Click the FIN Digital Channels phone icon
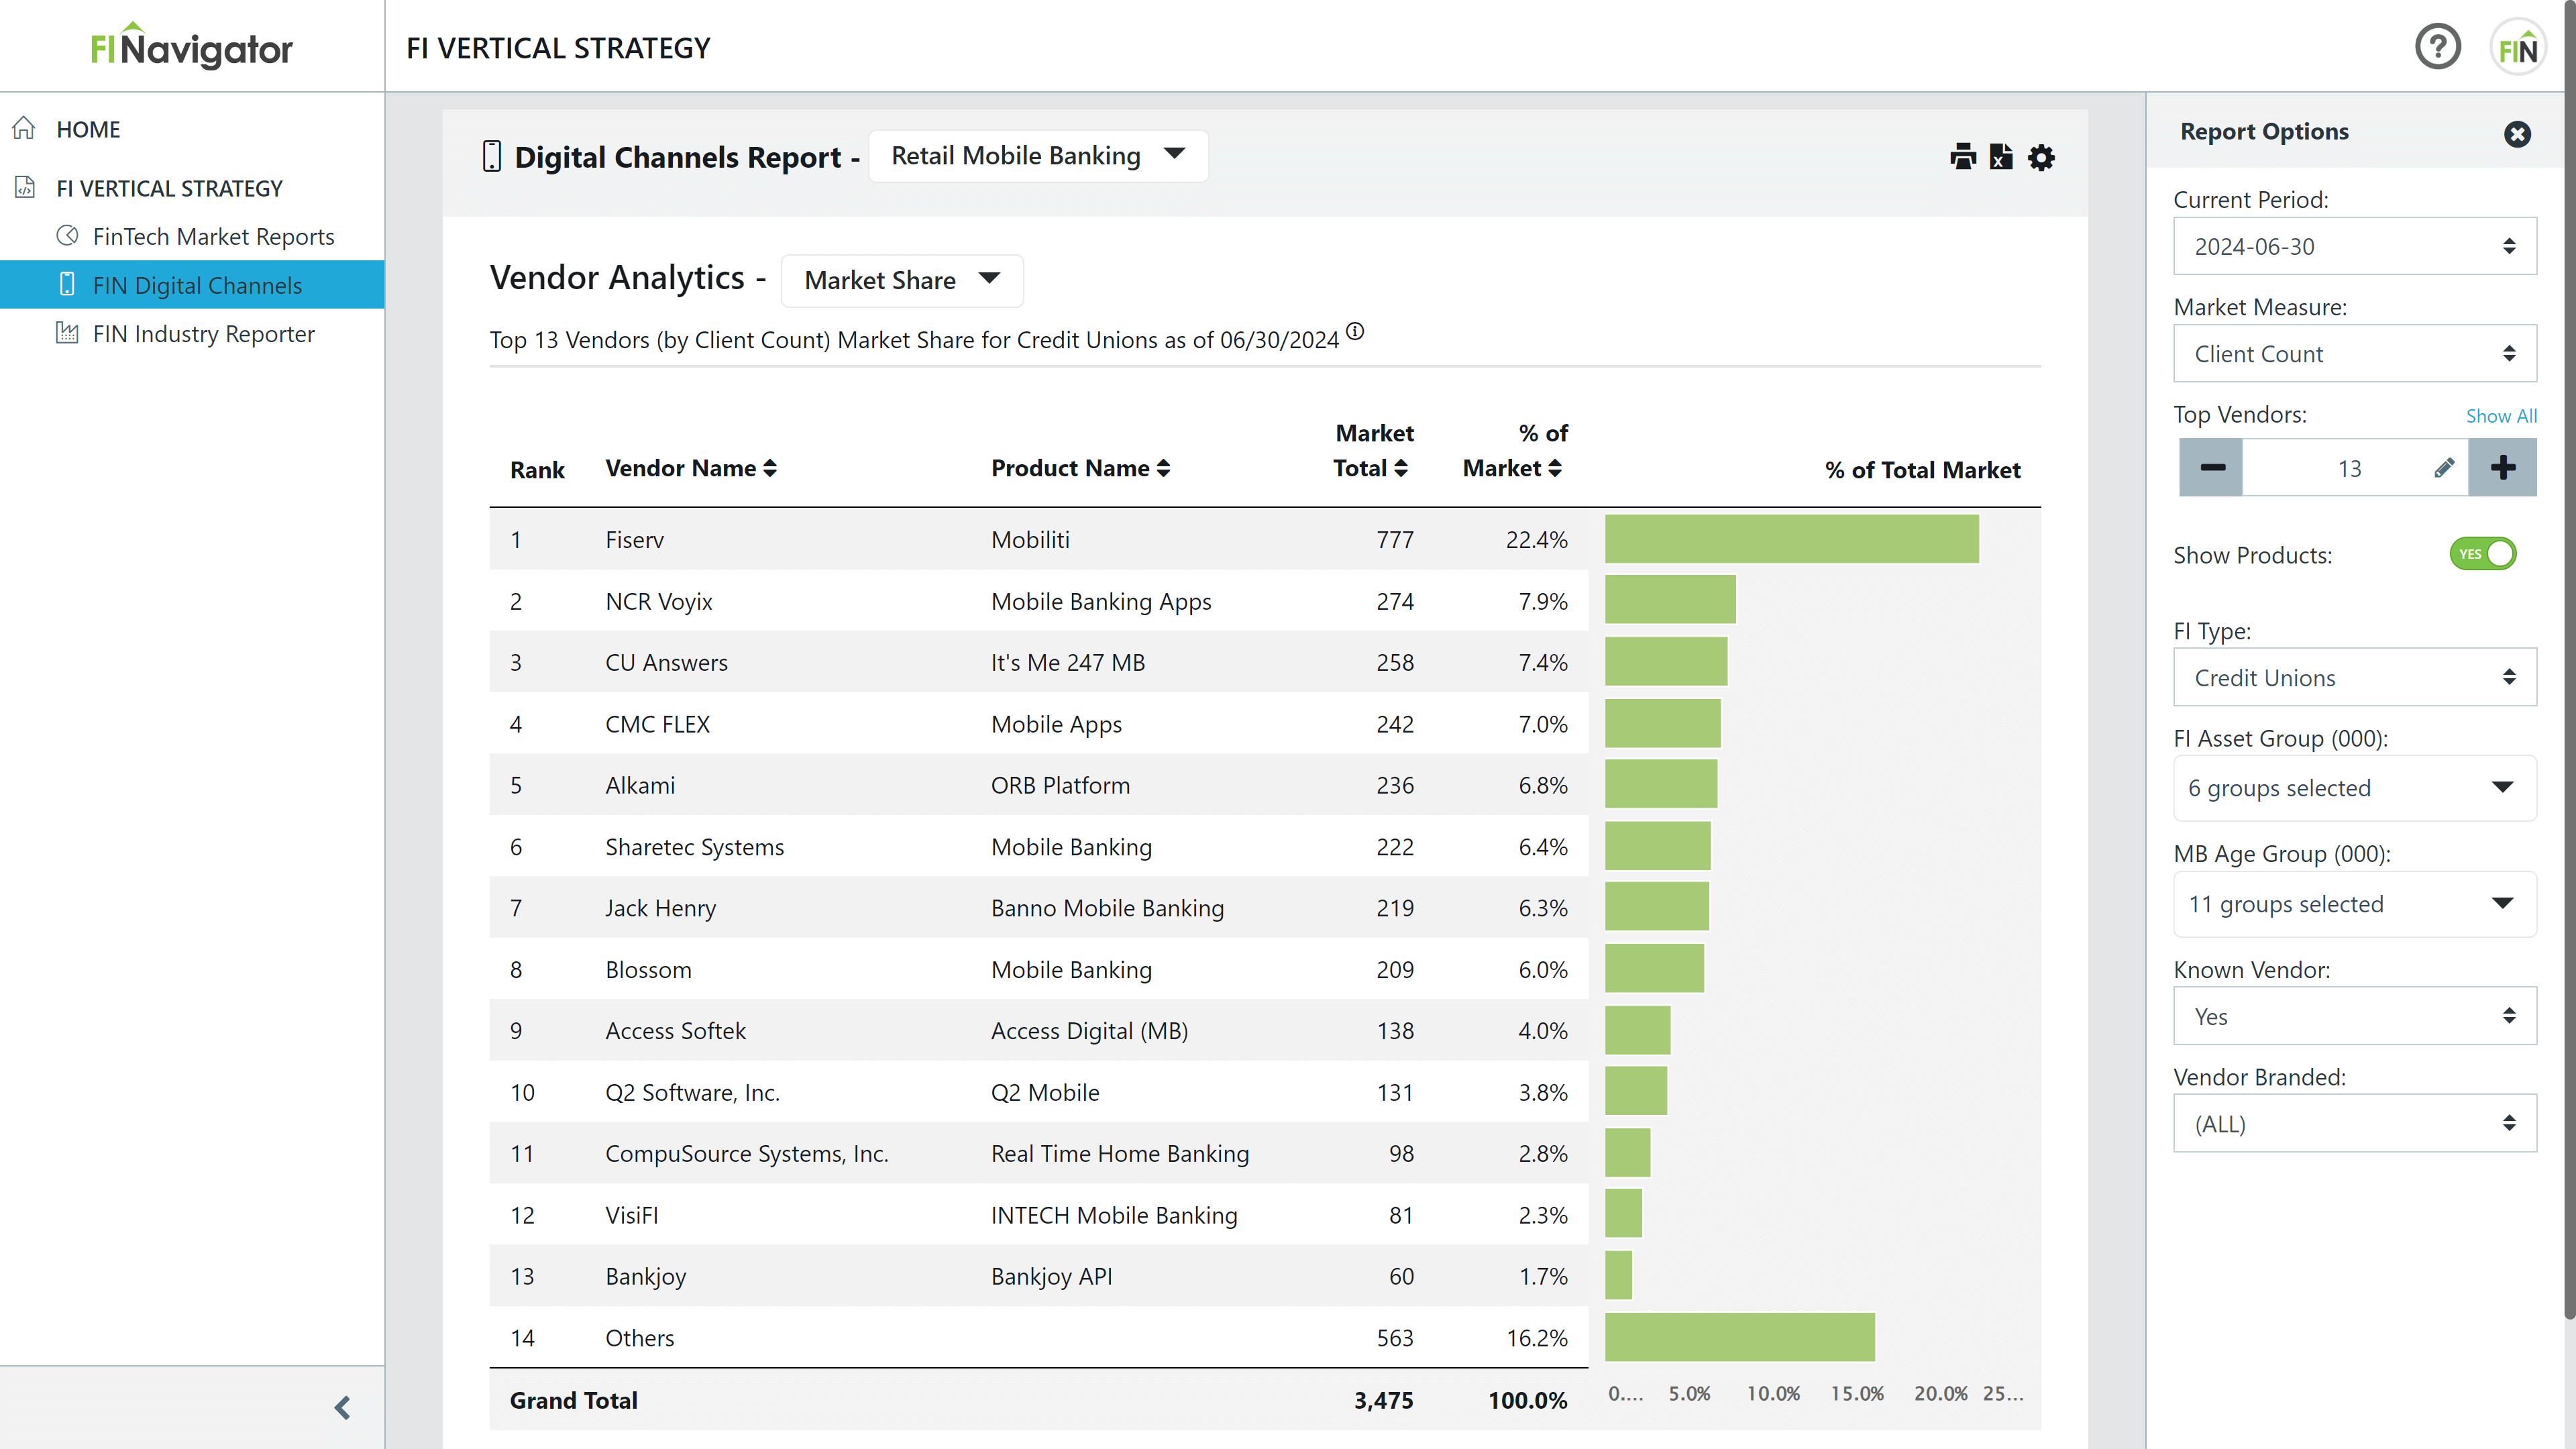The height and width of the screenshot is (1449, 2576). click(67, 285)
